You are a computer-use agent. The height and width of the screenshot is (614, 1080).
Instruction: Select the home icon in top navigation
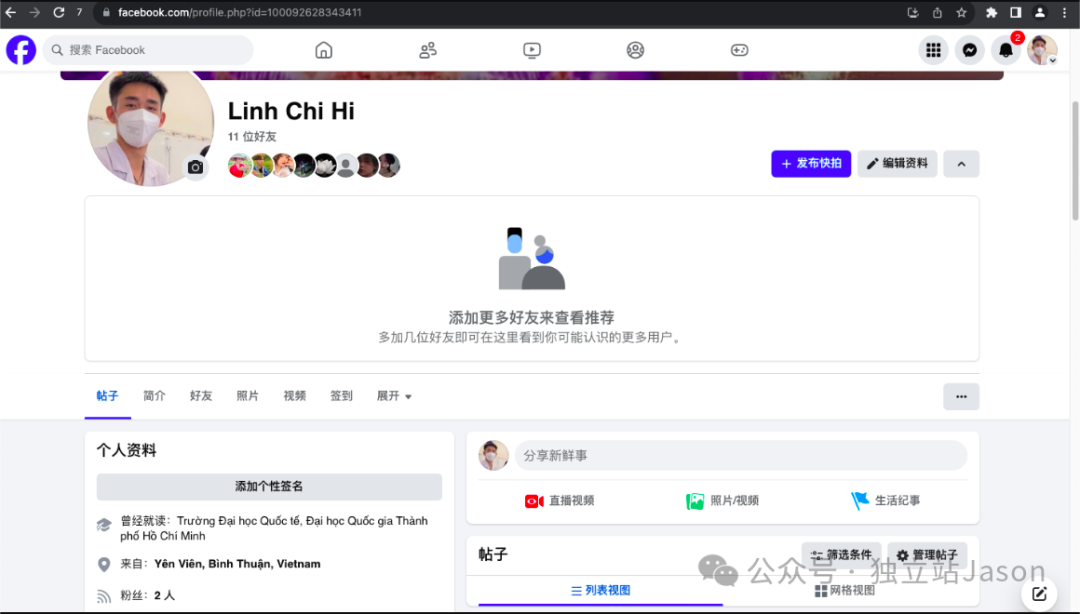point(323,49)
